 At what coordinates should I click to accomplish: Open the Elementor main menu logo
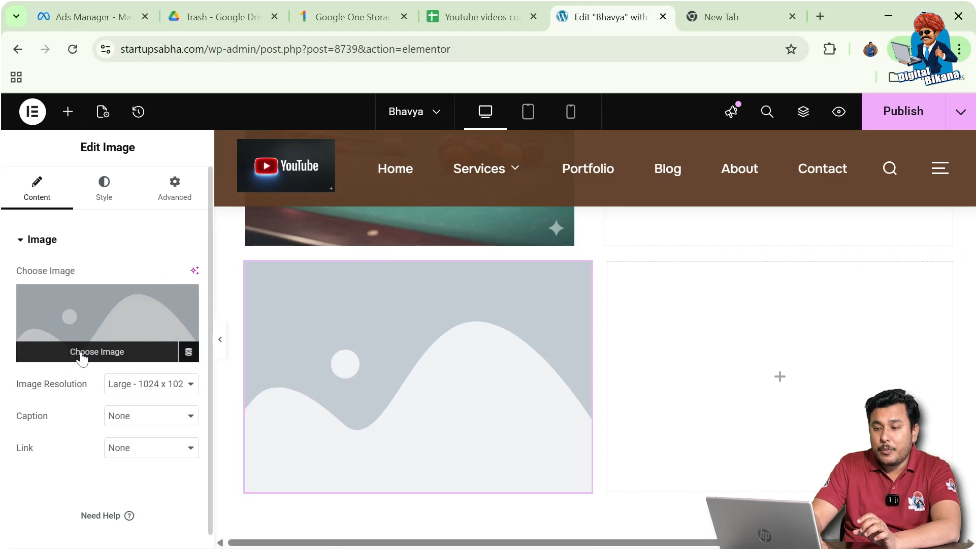[32, 112]
